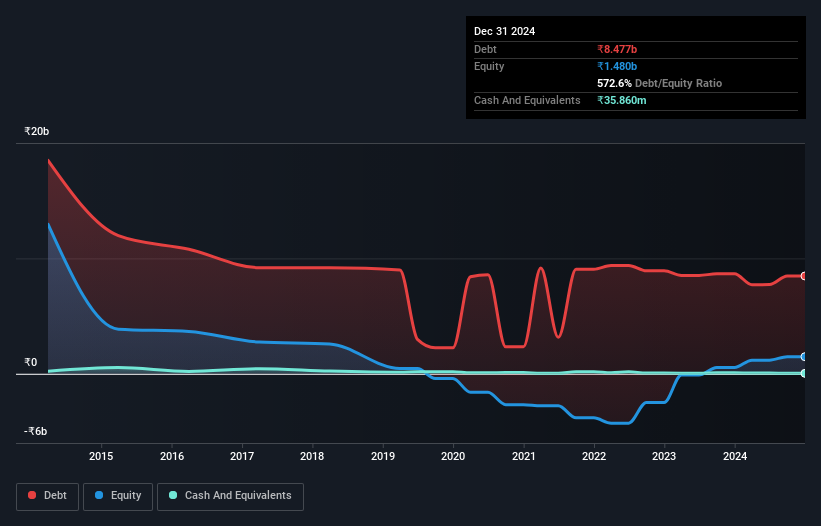Click the ₹1.480b equity value

(x=617, y=66)
